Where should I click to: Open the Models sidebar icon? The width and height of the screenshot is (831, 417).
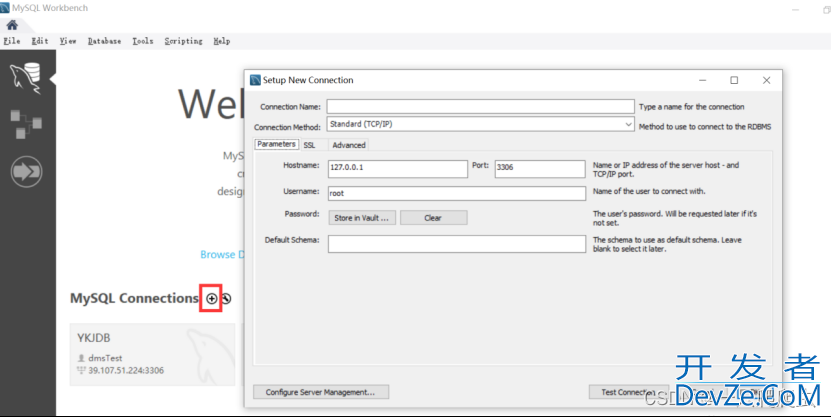25,124
